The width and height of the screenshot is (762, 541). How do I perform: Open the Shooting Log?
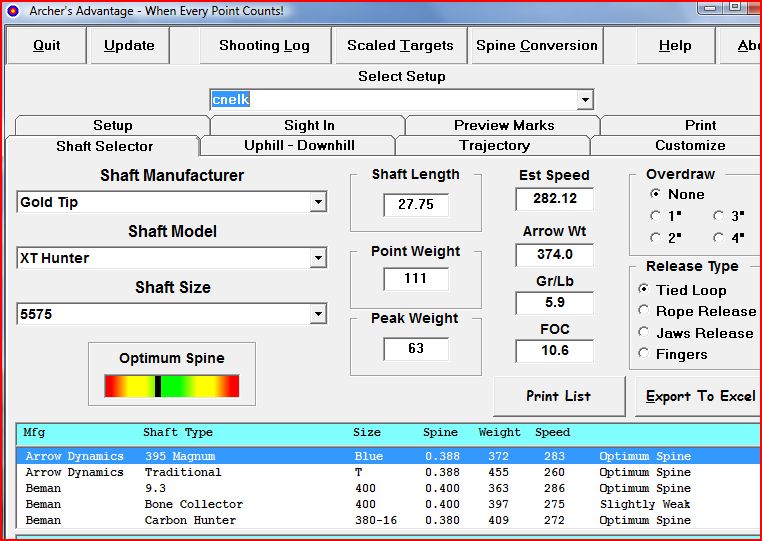[265, 46]
